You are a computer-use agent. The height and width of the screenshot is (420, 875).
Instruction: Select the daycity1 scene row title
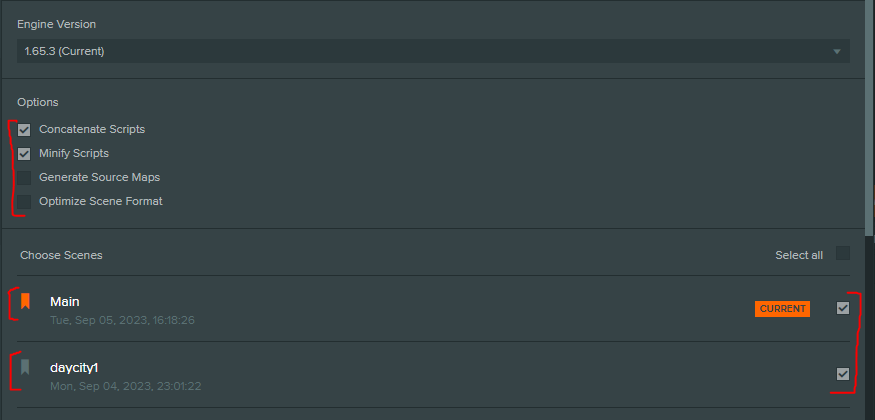point(74,368)
